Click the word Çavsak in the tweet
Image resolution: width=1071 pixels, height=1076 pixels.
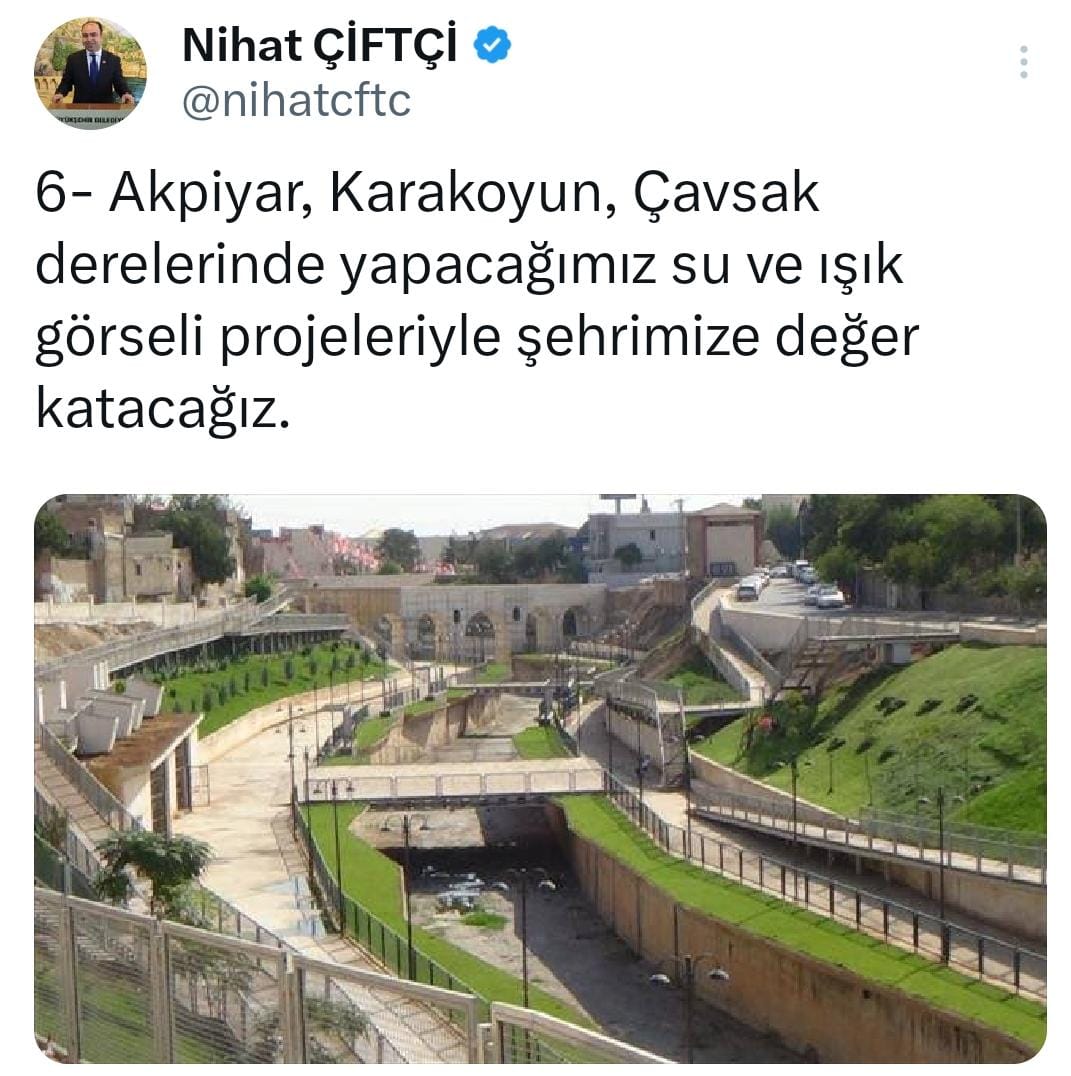(726, 196)
